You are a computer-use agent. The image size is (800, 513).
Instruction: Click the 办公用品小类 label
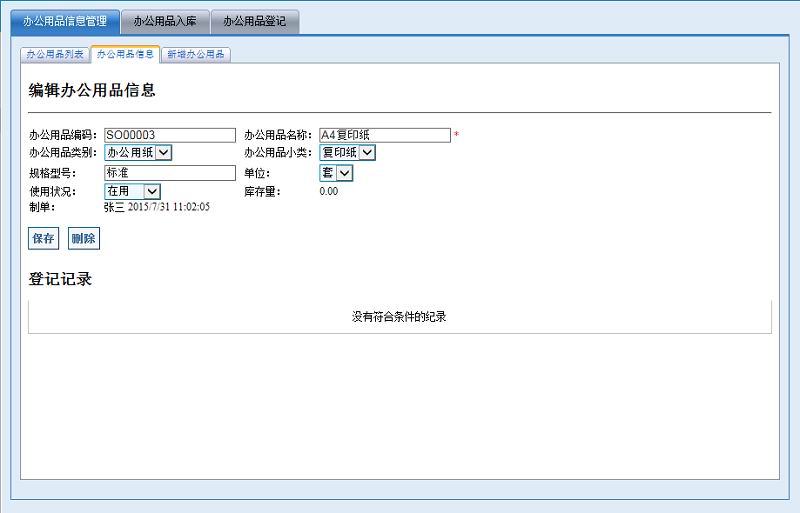(x=278, y=153)
